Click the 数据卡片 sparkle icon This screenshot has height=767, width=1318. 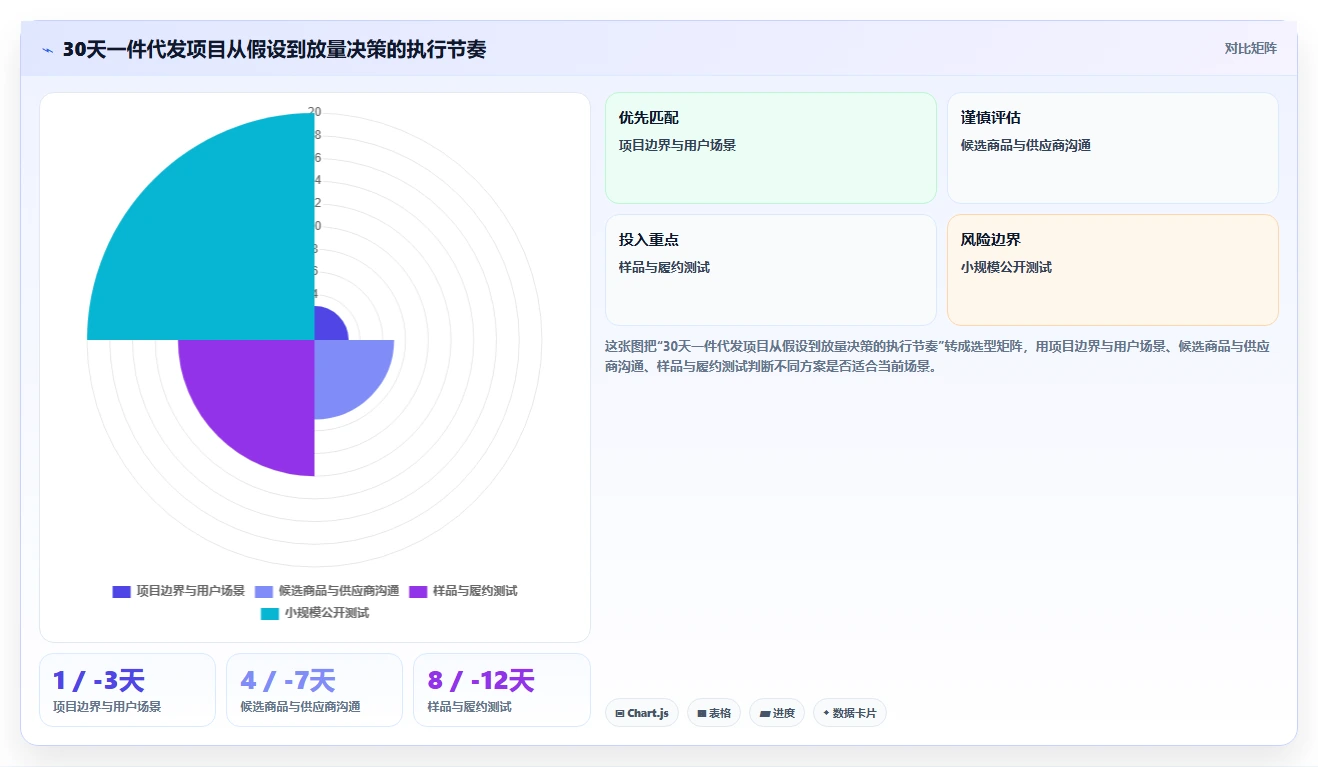coord(826,714)
